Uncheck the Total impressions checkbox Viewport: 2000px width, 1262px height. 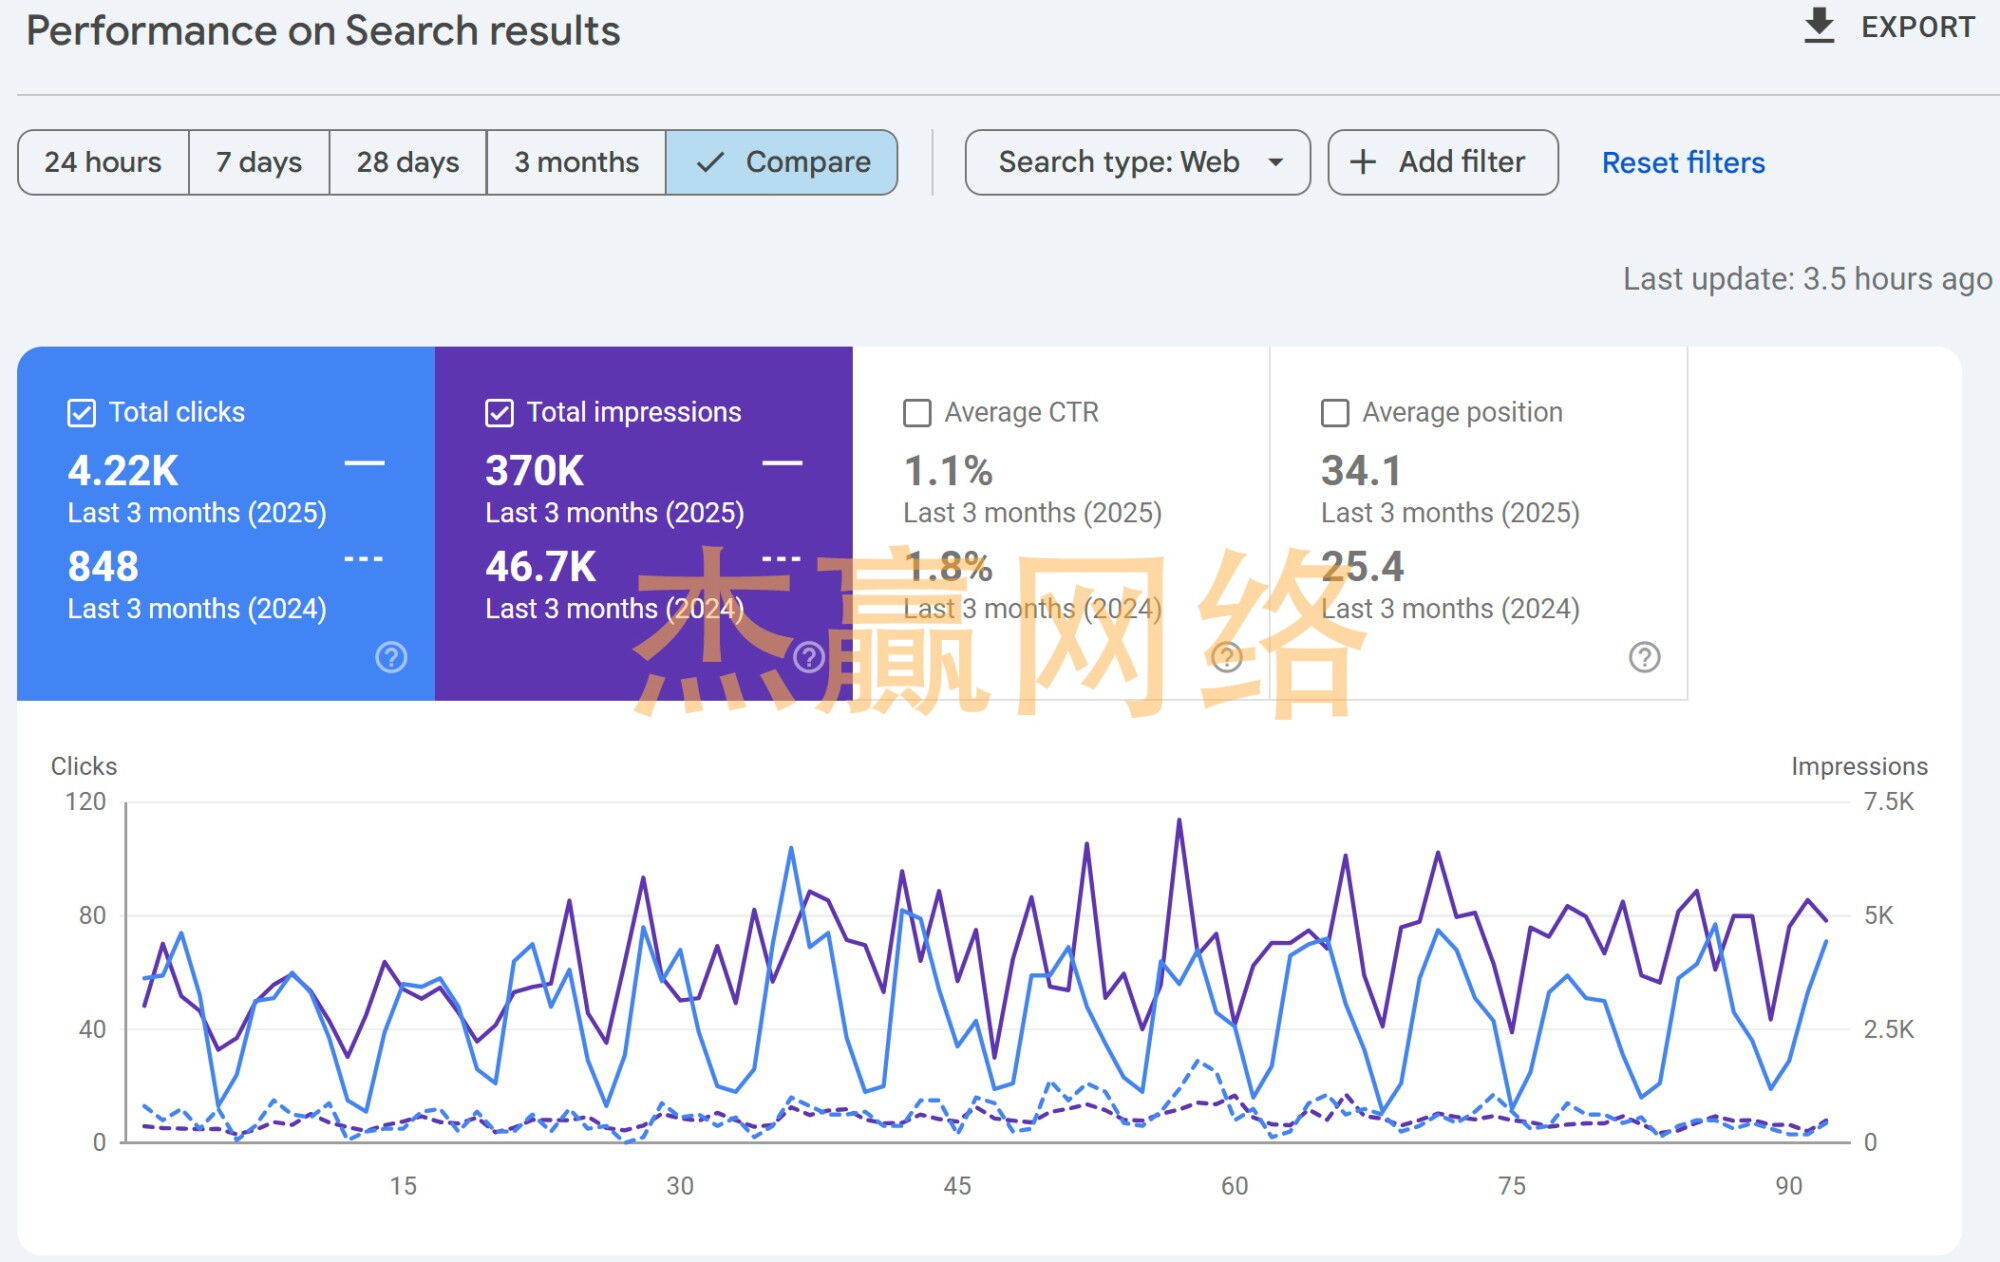pyautogui.click(x=499, y=413)
